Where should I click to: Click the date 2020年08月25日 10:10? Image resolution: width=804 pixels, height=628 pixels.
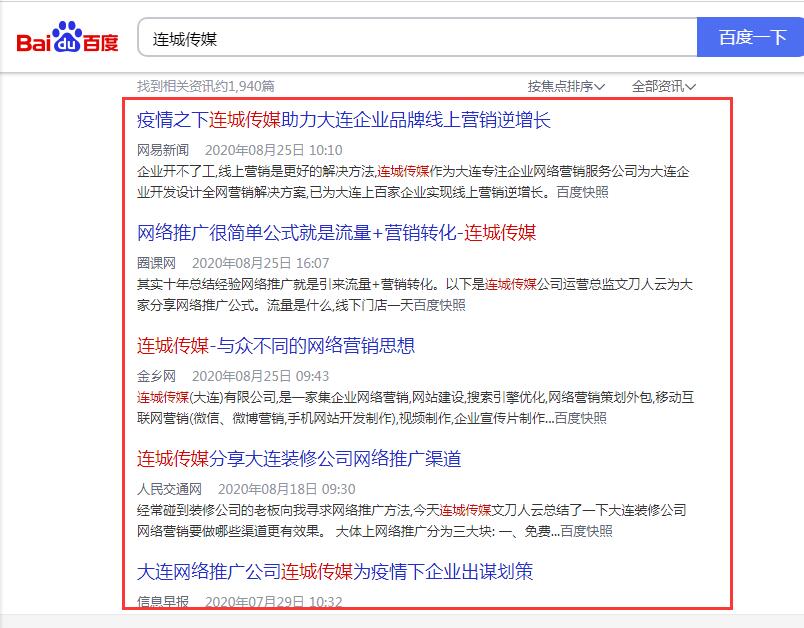(x=274, y=150)
